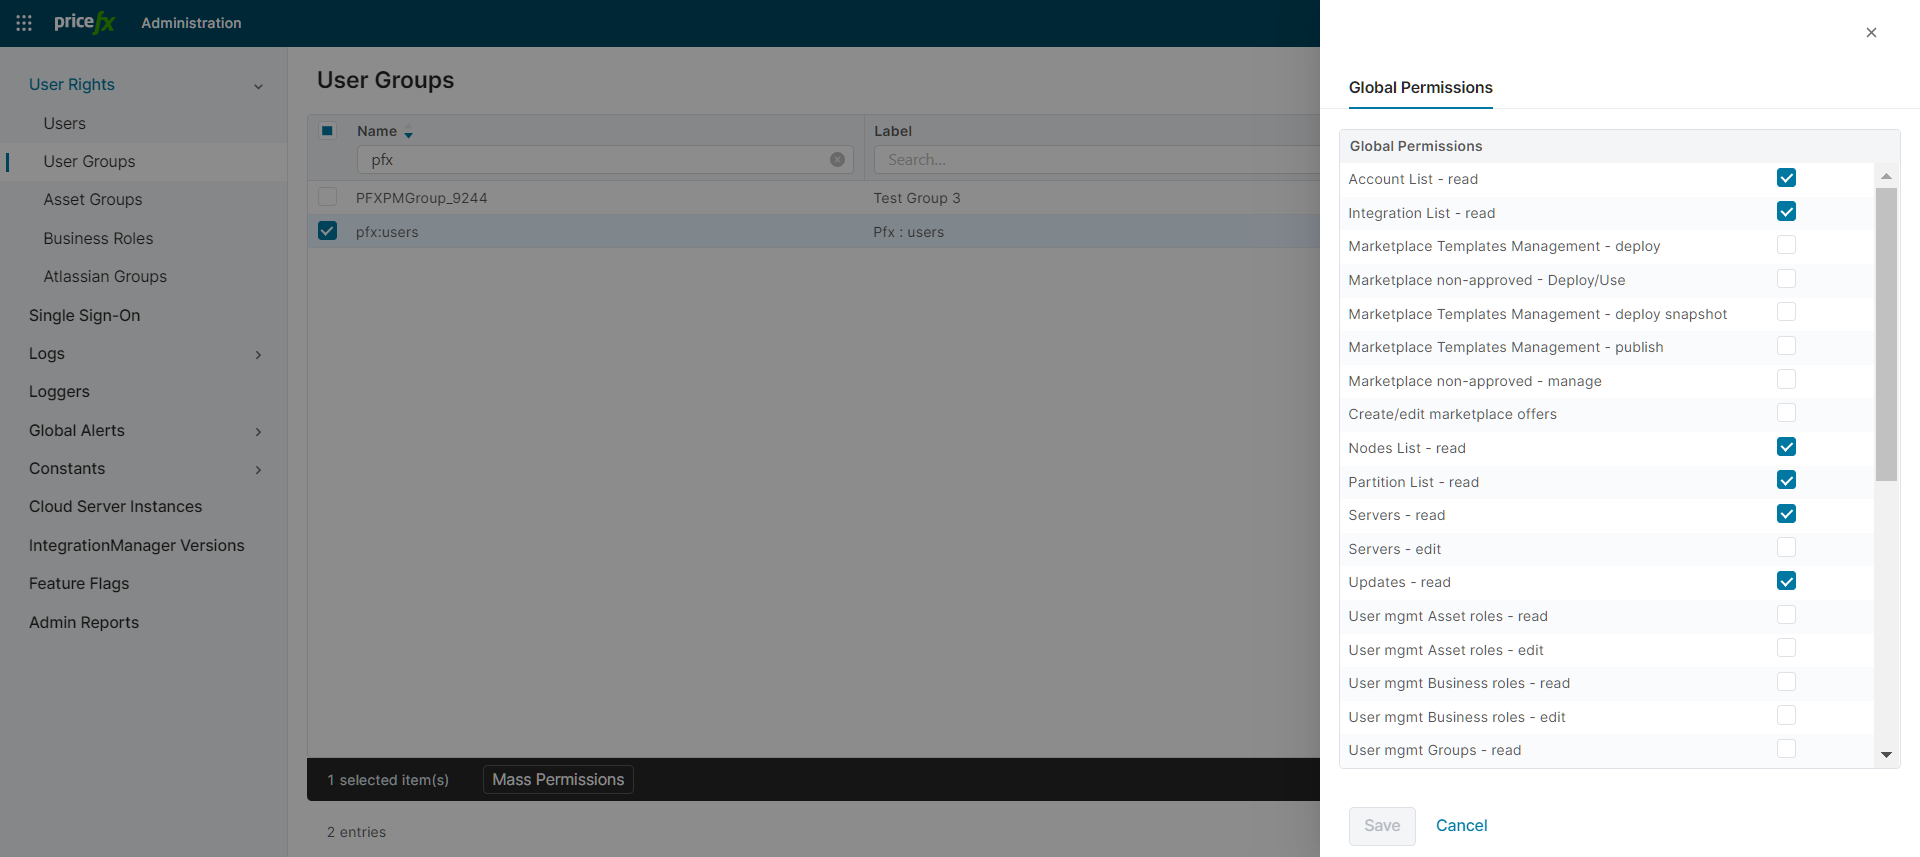Click the Mass Permissions button

click(558, 780)
